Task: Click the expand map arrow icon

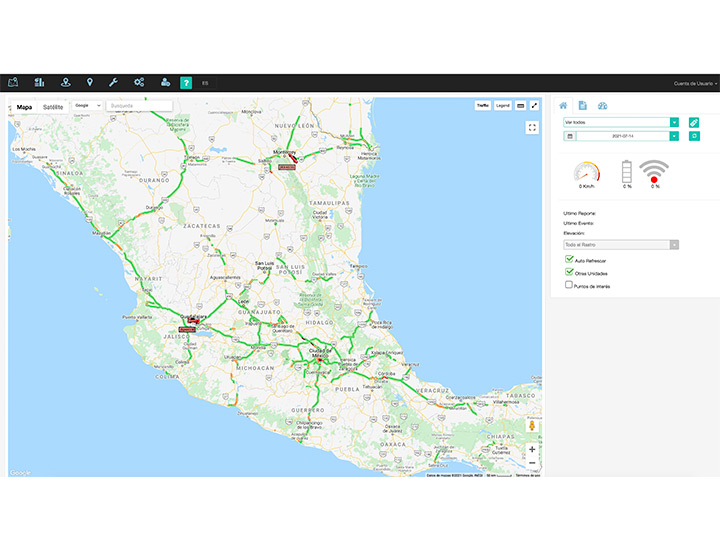Action: [x=534, y=106]
